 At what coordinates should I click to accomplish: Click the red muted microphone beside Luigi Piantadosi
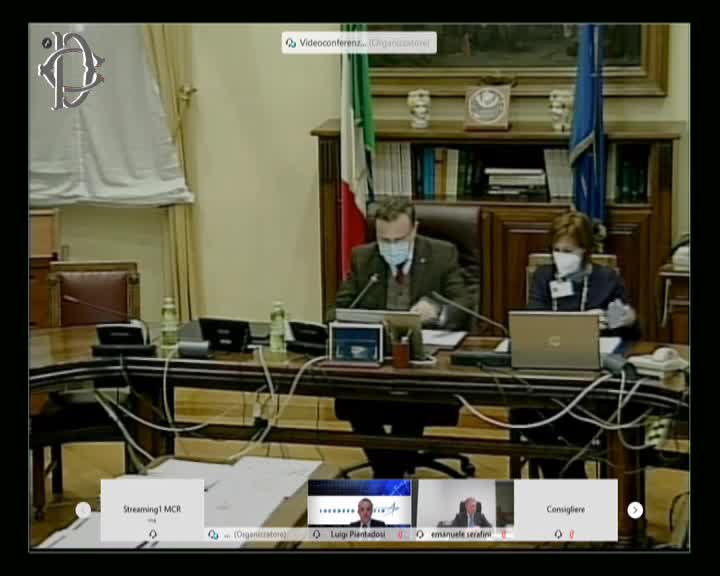coord(400,535)
